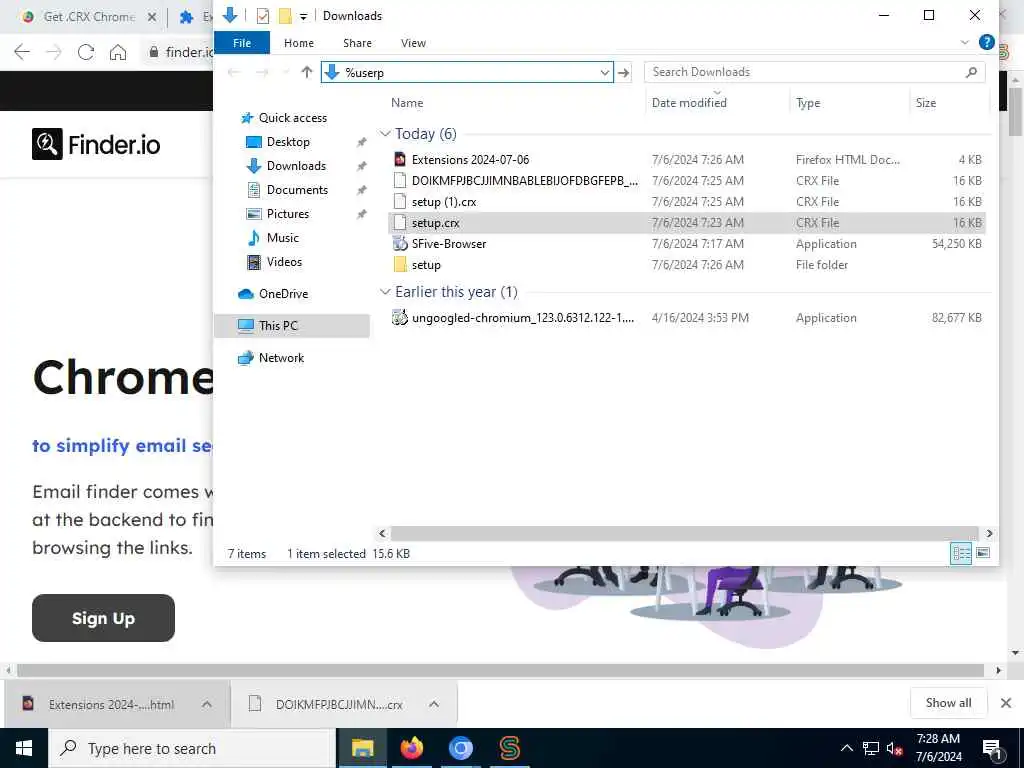Click the Sign Up button
Screen dimensions: 1024x768
point(103,618)
